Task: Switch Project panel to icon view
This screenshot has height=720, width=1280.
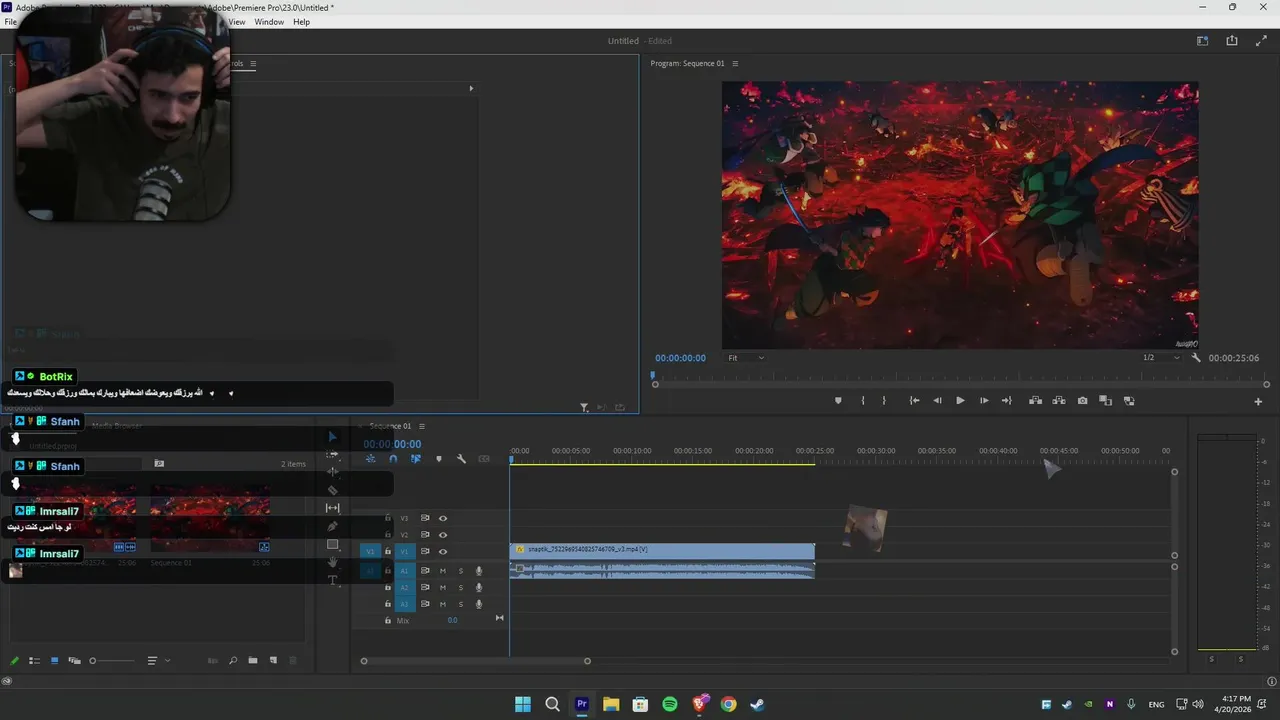Action: [x=54, y=661]
